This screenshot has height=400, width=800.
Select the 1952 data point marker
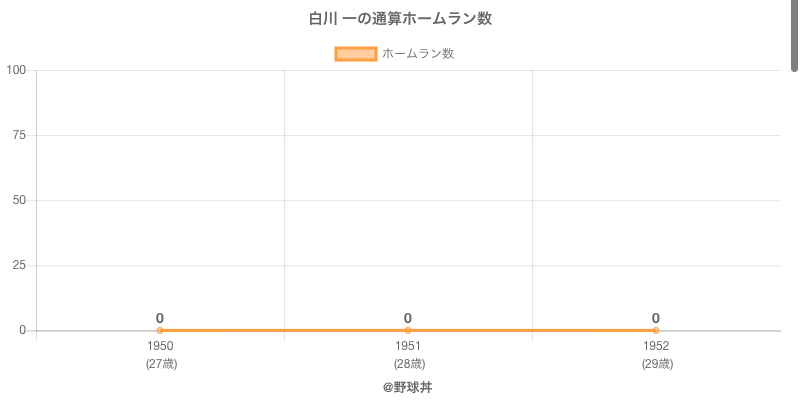pyautogui.click(x=656, y=330)
